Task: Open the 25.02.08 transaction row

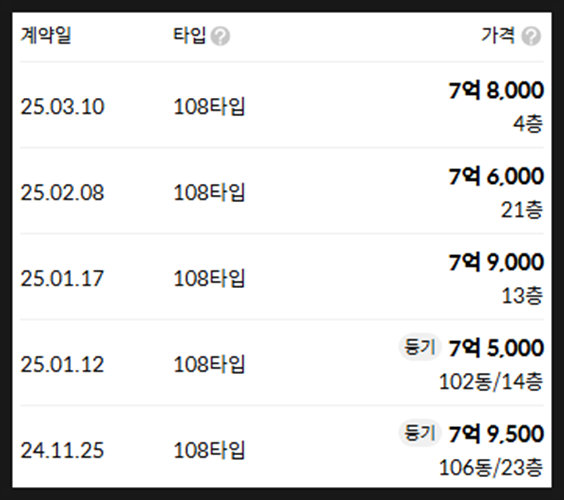Action: [282, 191]
